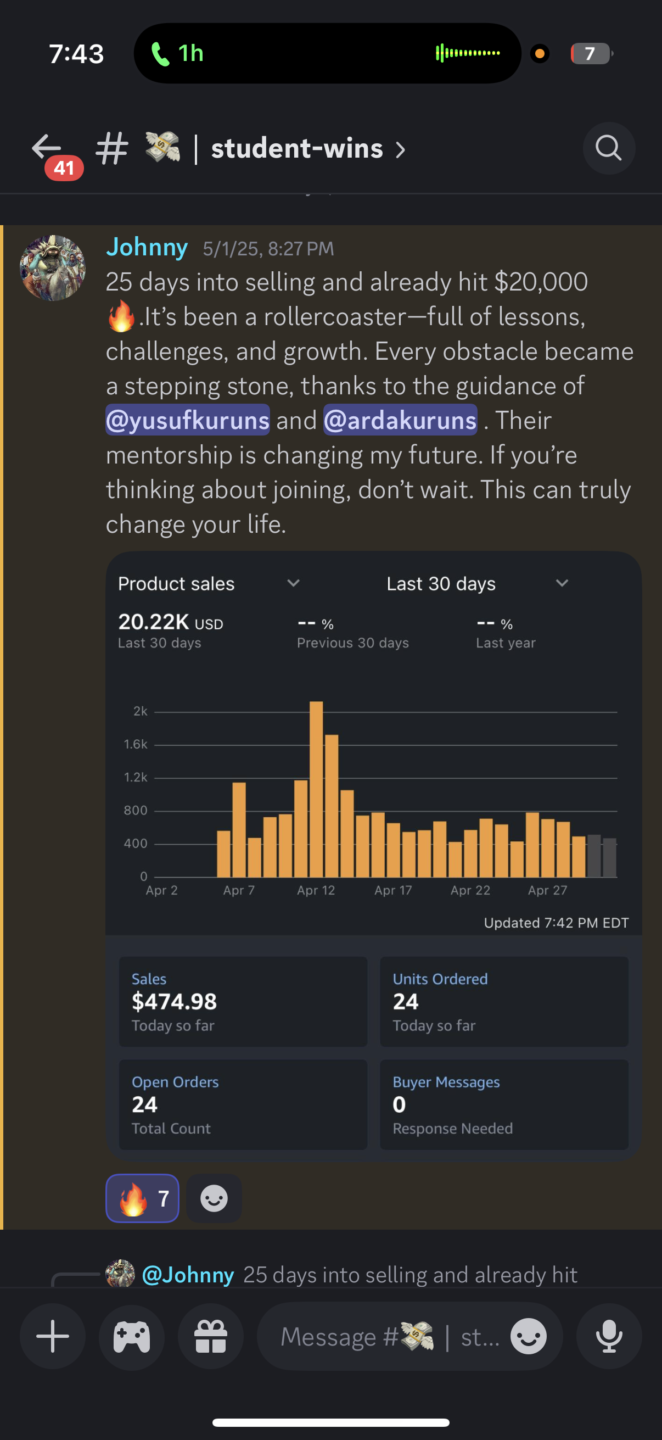
Task: Expand the Product sales dropdown
Action: pos(293,584)
